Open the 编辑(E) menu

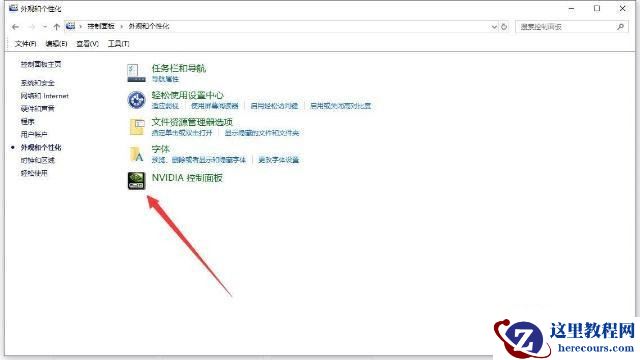(56, 44)
